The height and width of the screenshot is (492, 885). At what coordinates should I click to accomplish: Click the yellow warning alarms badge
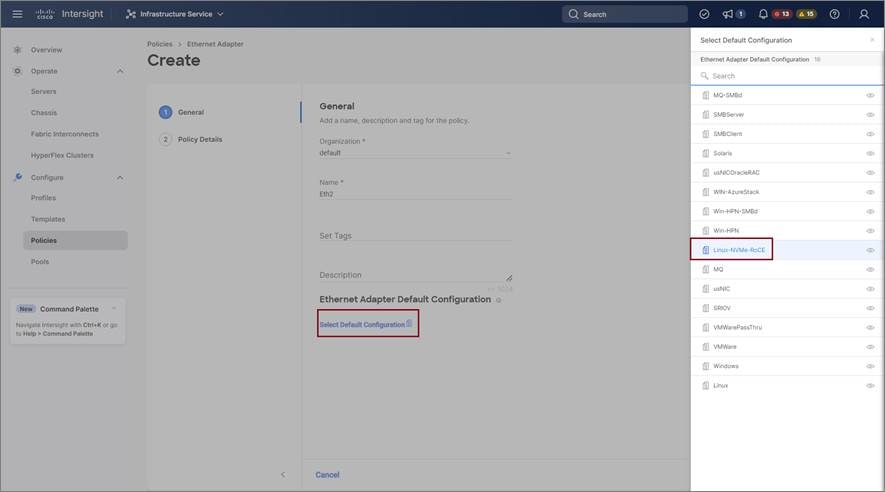807,14
